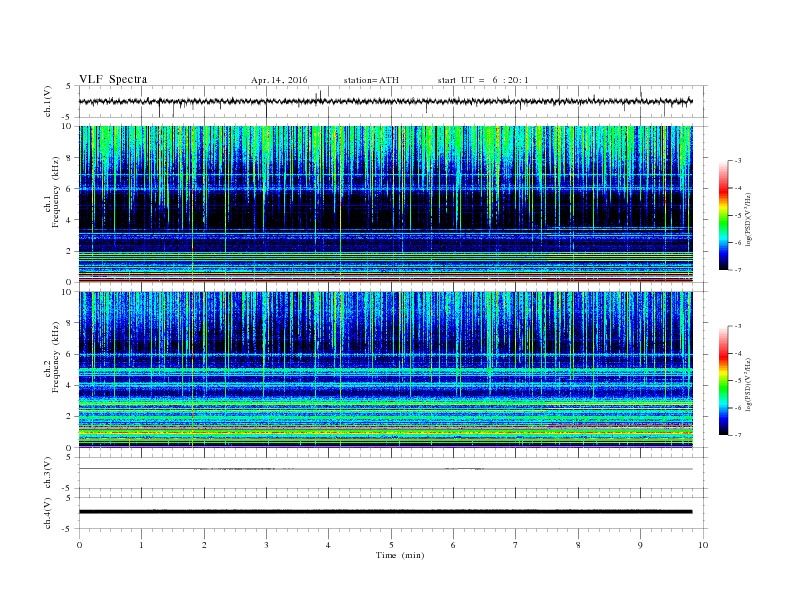Screen dimensions: 792x612
Task: Click the thin ch.3 voltage trace
Action: (385, 469)
